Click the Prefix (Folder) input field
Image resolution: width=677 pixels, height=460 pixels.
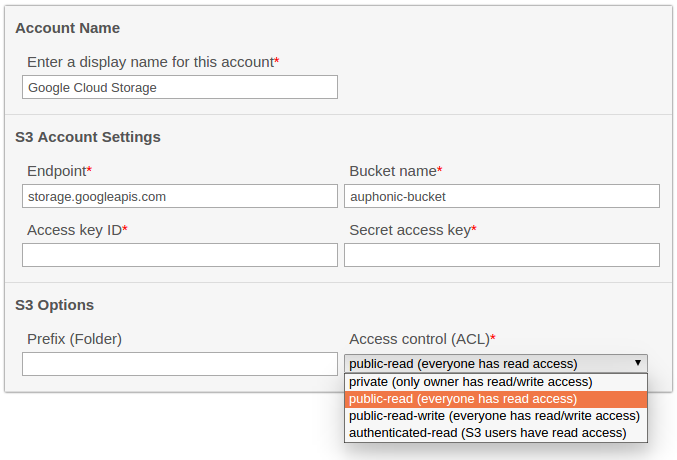coord(180,364)
